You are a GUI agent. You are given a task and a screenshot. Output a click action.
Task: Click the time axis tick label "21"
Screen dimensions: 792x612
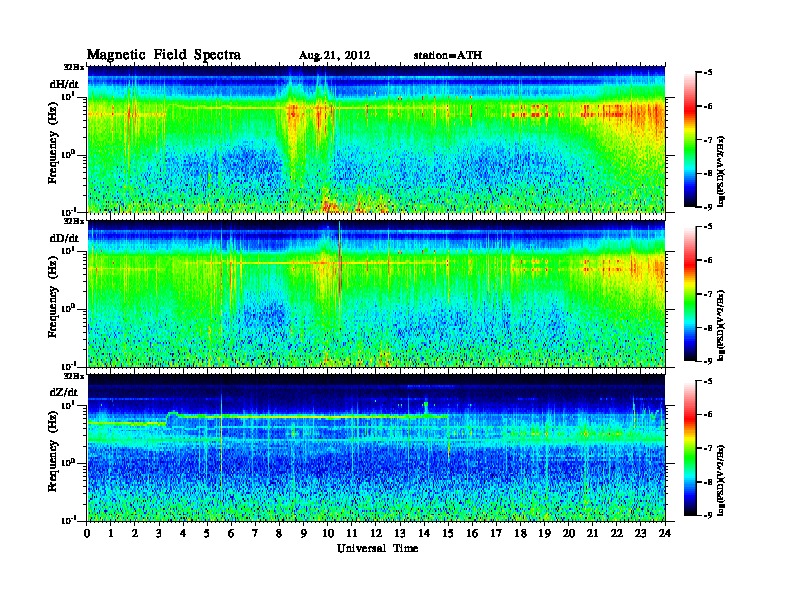coord(593,534)
